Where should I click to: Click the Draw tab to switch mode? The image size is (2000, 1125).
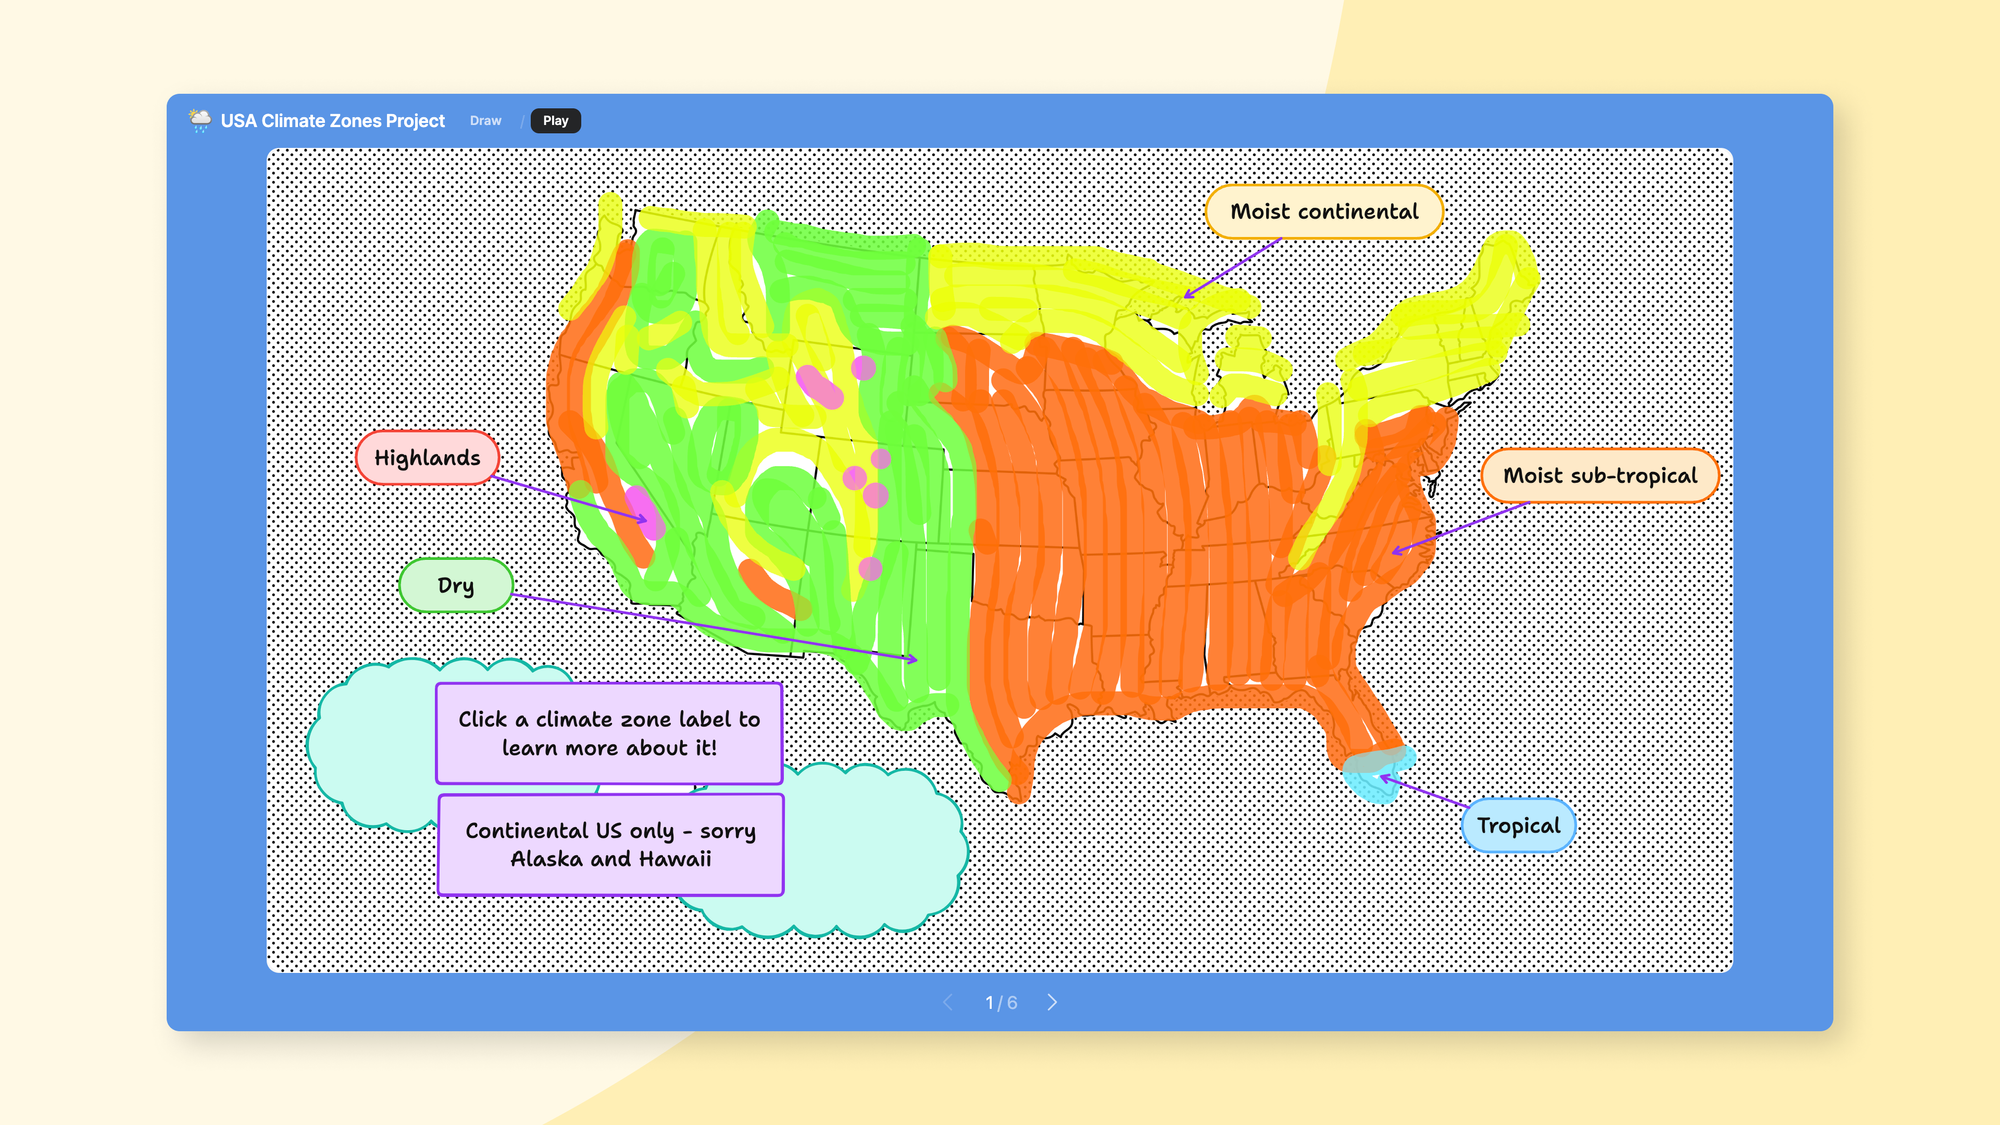486,121
